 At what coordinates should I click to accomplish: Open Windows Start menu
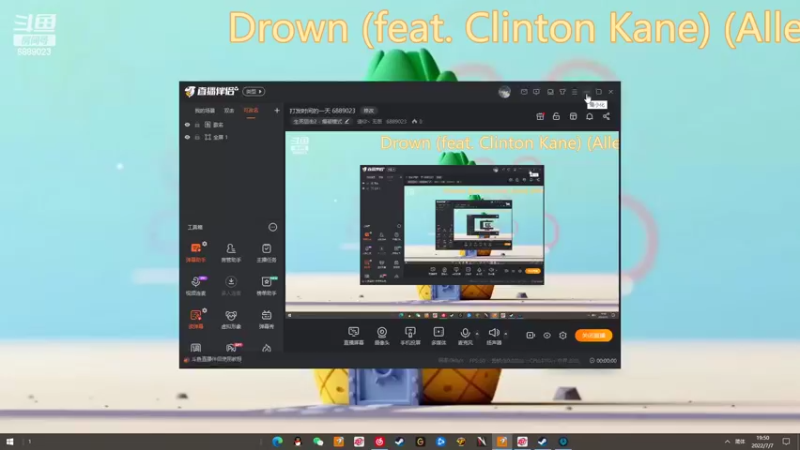(10, 441)
